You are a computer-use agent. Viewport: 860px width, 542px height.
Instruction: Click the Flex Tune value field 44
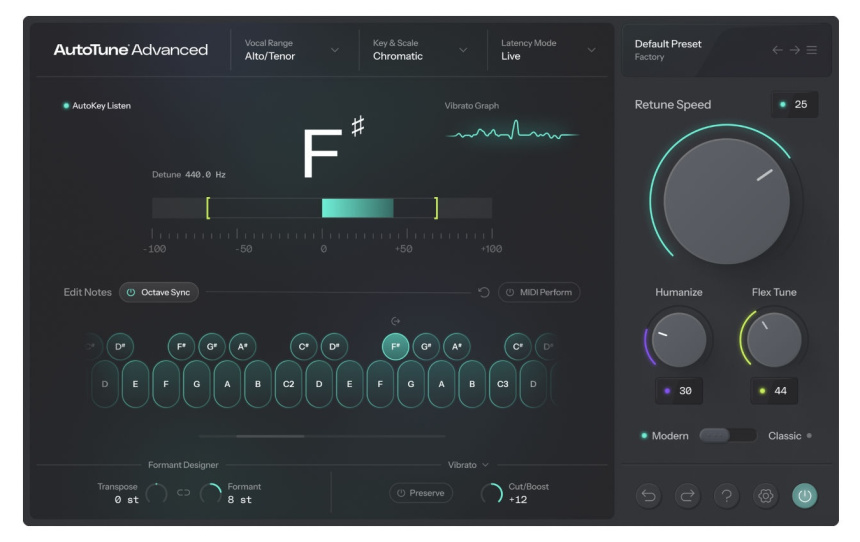point(774,391)
